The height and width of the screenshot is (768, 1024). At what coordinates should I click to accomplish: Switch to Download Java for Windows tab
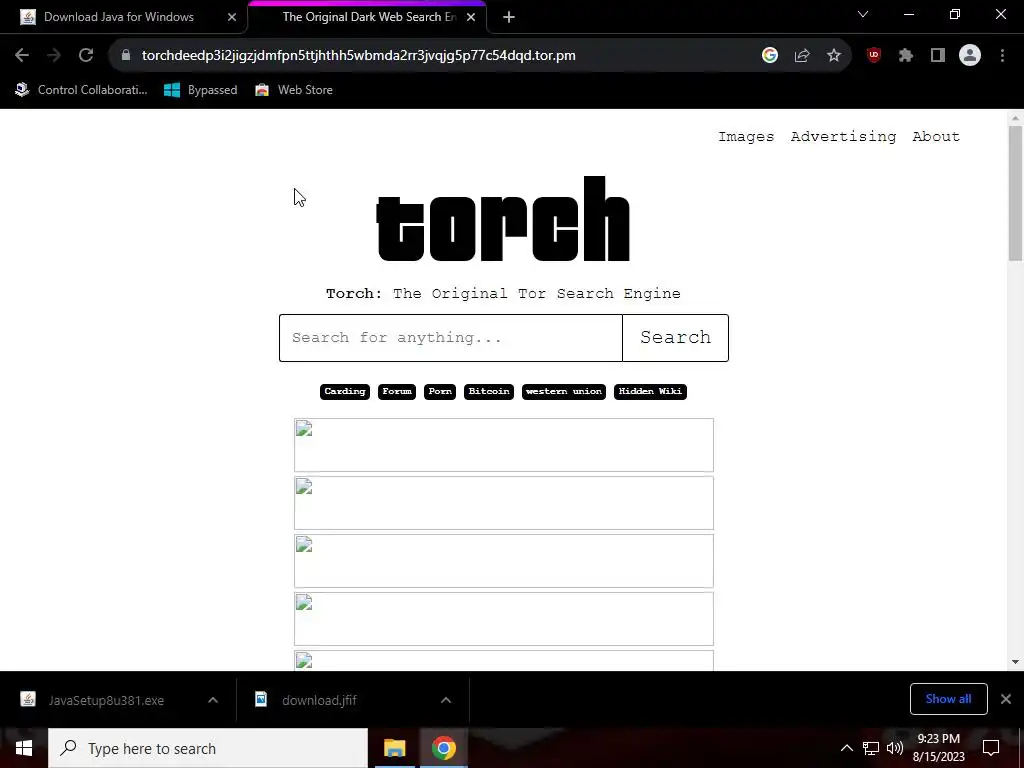coord(119,18)
